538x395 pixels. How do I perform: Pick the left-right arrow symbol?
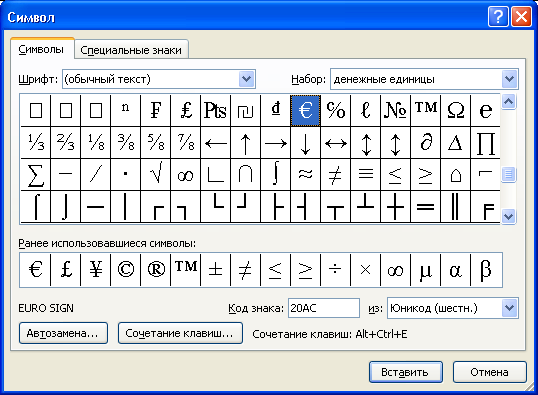(x=336, y=142)
